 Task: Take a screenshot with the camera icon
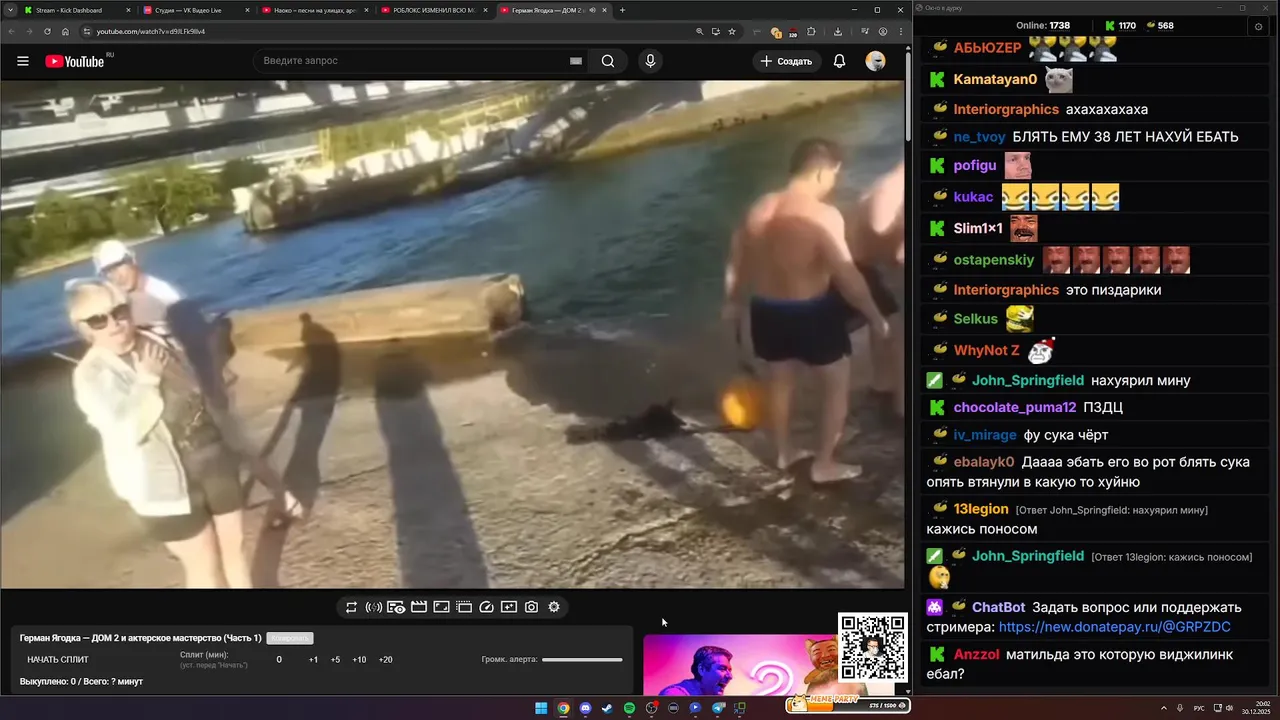[x=531, y=607]
